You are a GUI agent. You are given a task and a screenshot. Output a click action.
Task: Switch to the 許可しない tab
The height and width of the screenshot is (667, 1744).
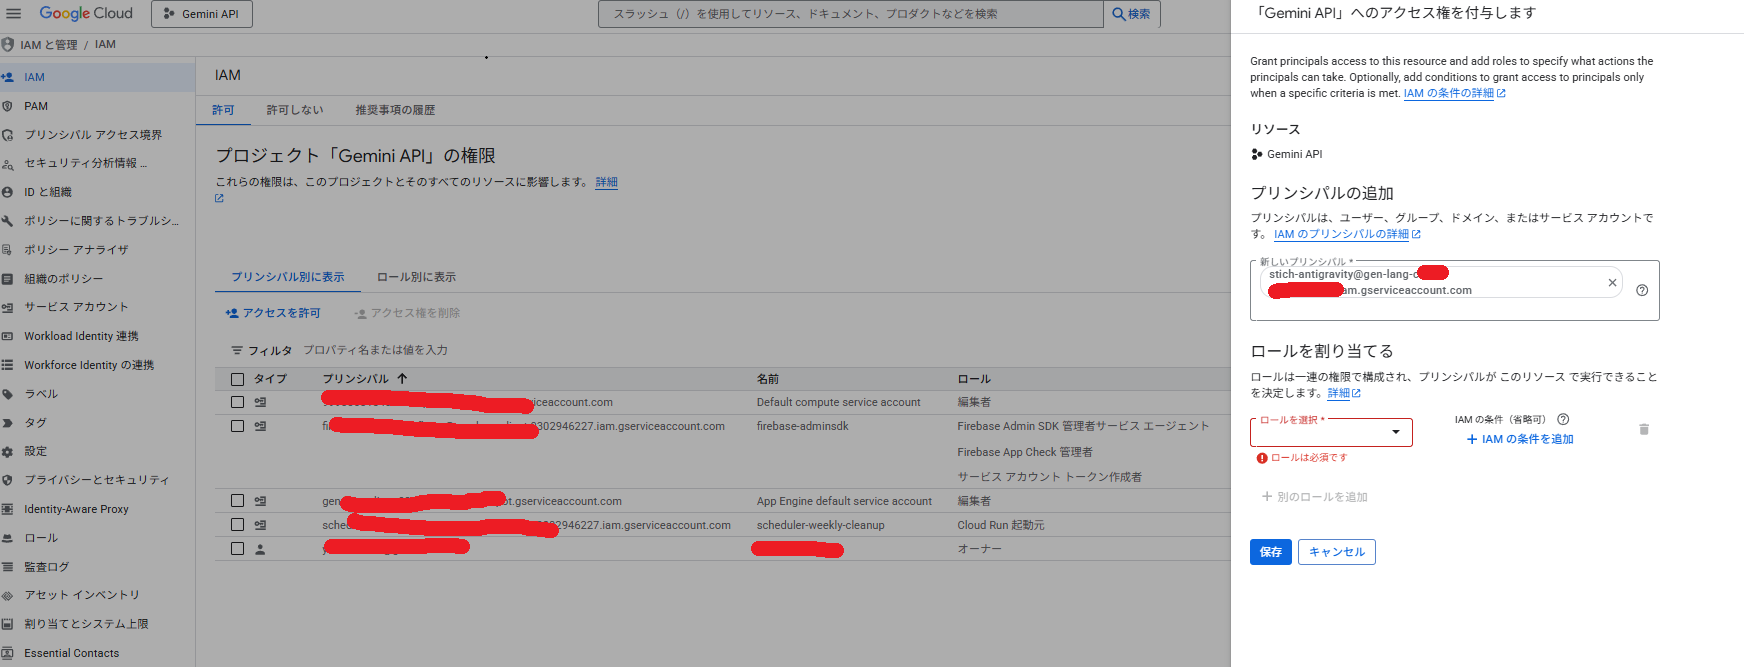294,110
